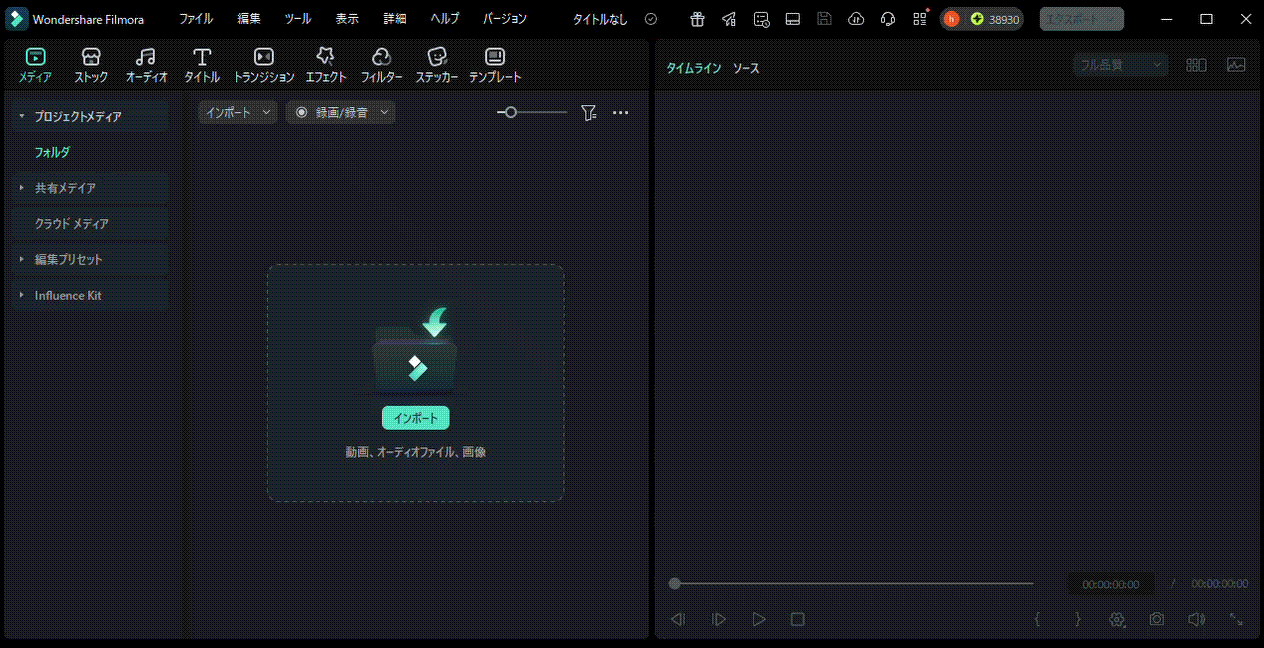This screenshot has height=648, width=1264.
Task: Open the Stock media tab icon
Action: click(x=91, y=58)
